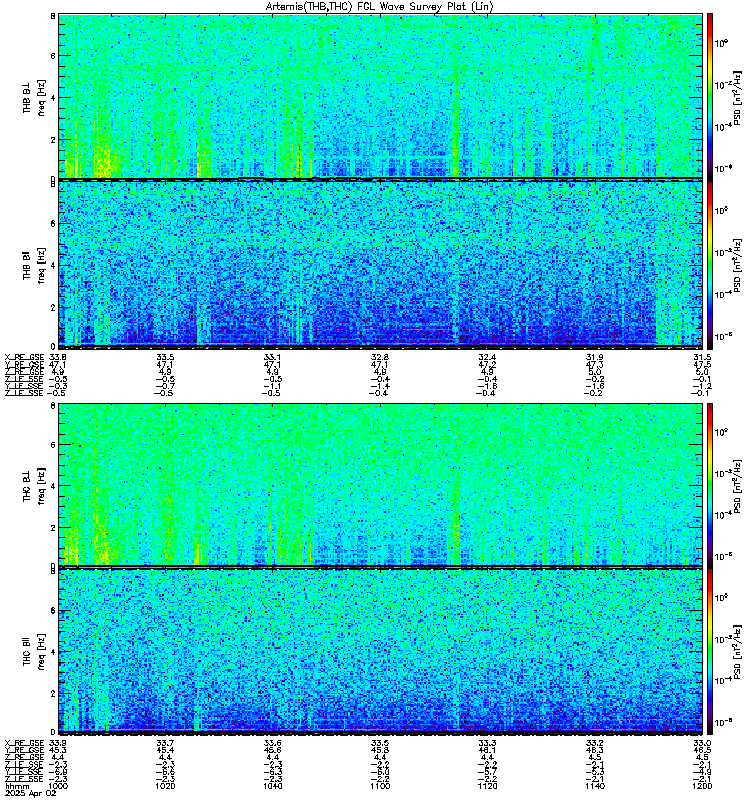This screenshot has width=750, height=800.
Task: Click the '10⁰' tick of the topmost color bar
Action: tap(721, 43)
